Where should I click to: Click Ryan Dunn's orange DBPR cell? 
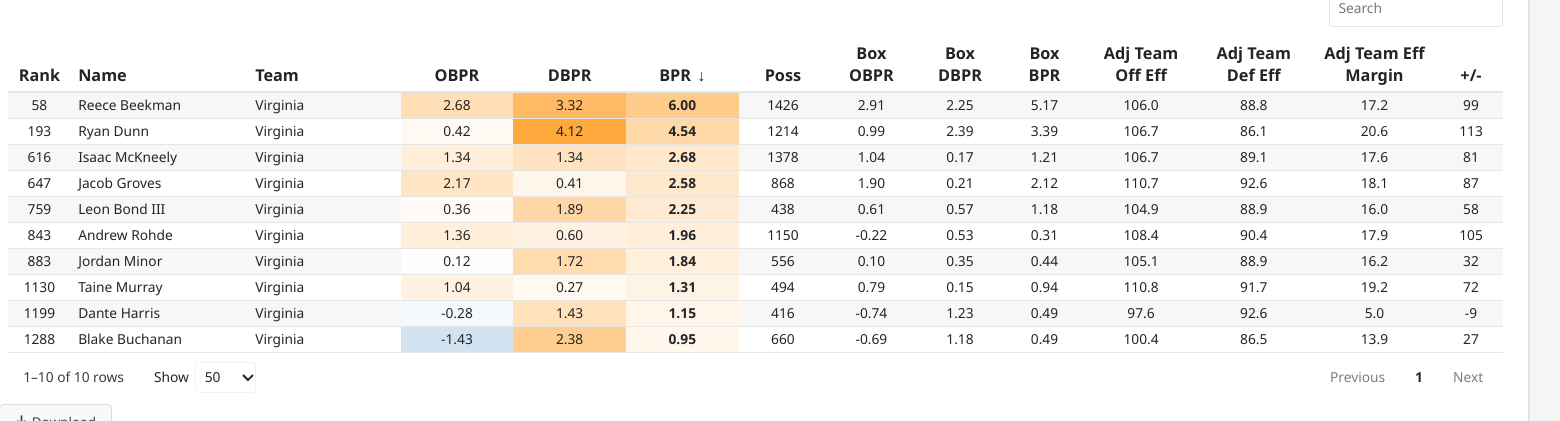coord(569,131)
